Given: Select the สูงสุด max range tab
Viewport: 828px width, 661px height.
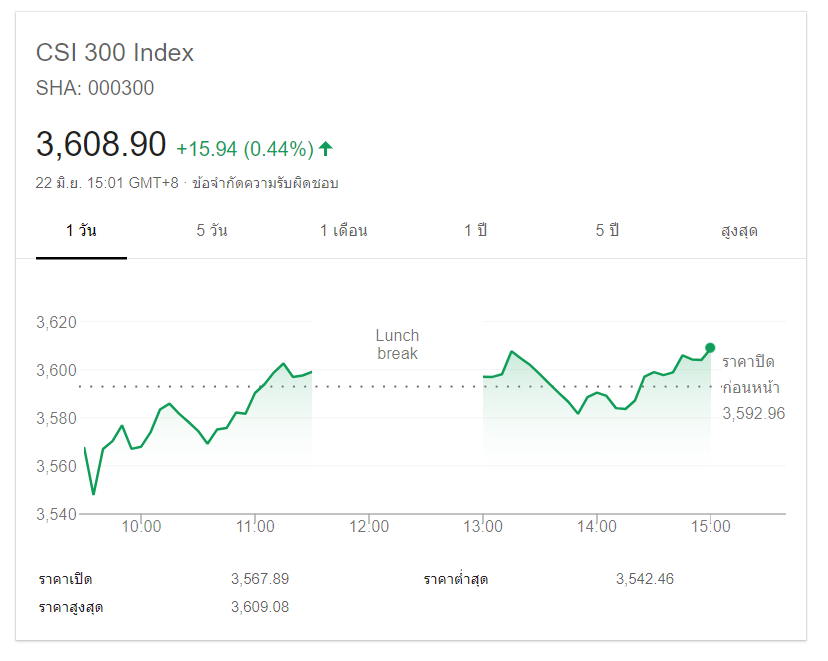Looking at the screenshot, I should click(739, 231).
